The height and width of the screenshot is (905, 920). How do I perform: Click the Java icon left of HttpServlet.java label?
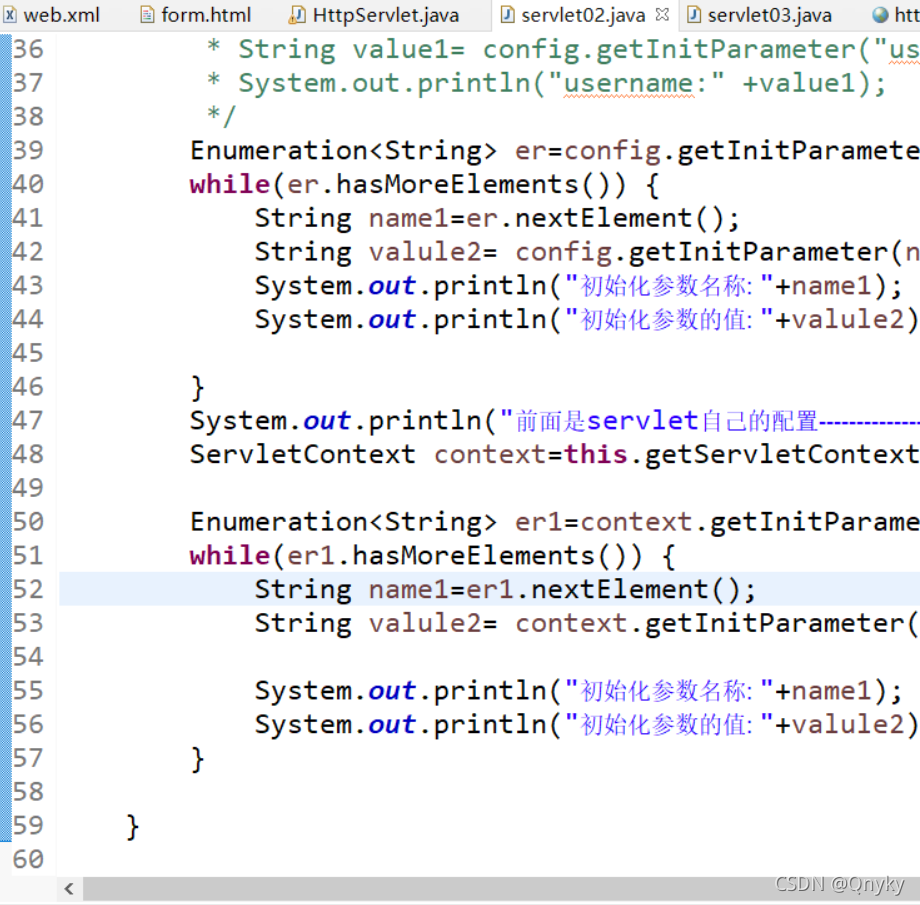(x=296, y=14)
